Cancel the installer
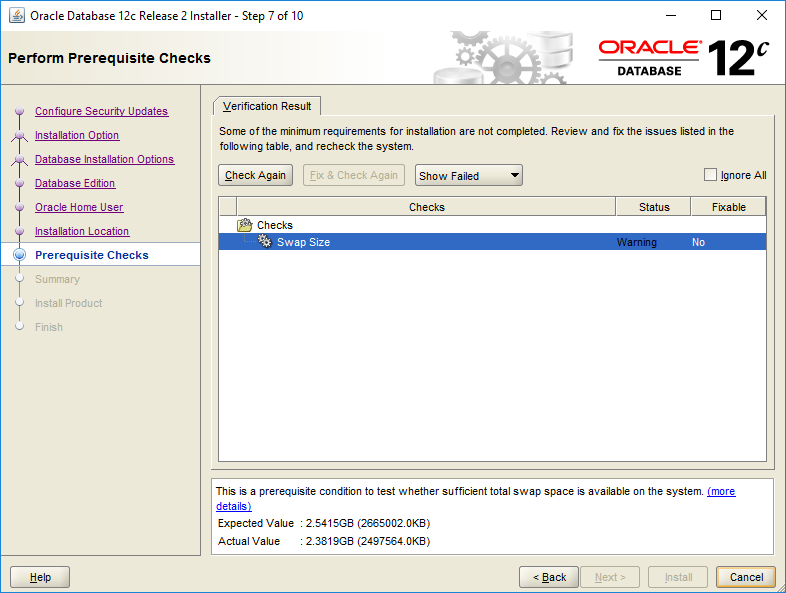This screenshot has width=786, height=593. pyautogui.click(x=746, y=577)
